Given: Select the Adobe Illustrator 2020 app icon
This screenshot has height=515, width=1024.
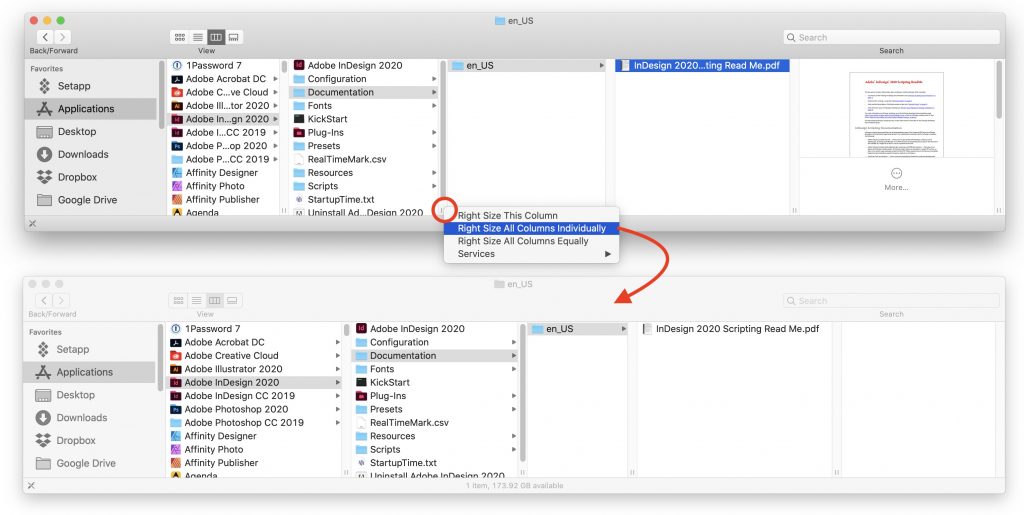Looking at the screenshot, I should pyautogui.click(x=175, y=369).
